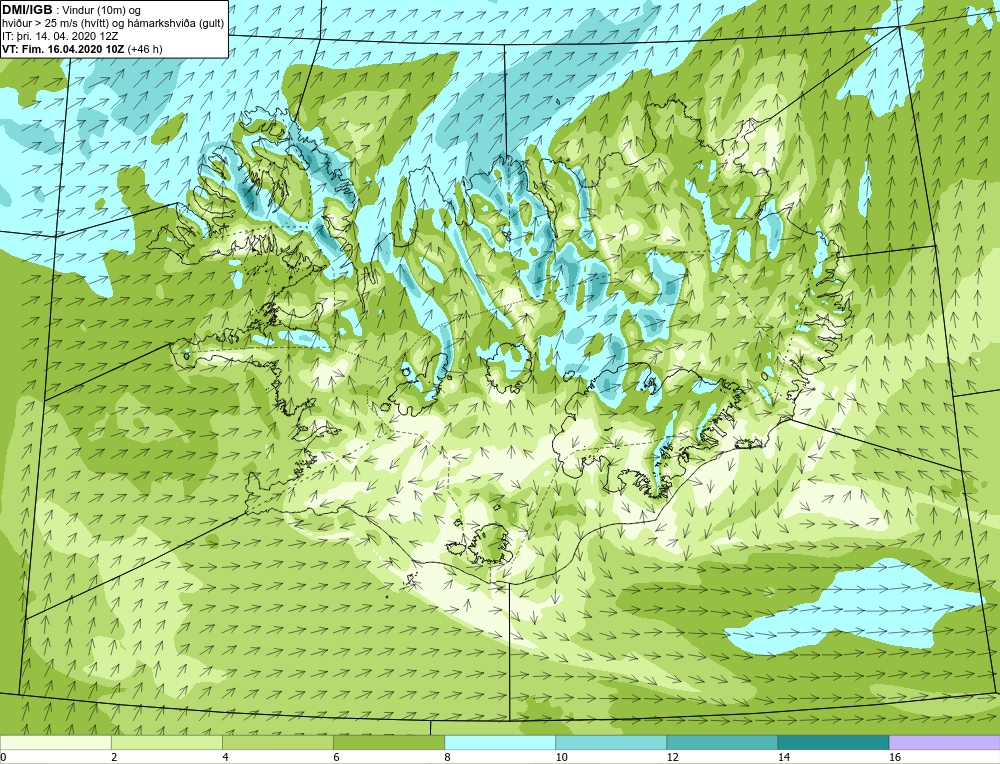1000x764 pixels.
Task: Click the scale label '16'
Action: 895,757
